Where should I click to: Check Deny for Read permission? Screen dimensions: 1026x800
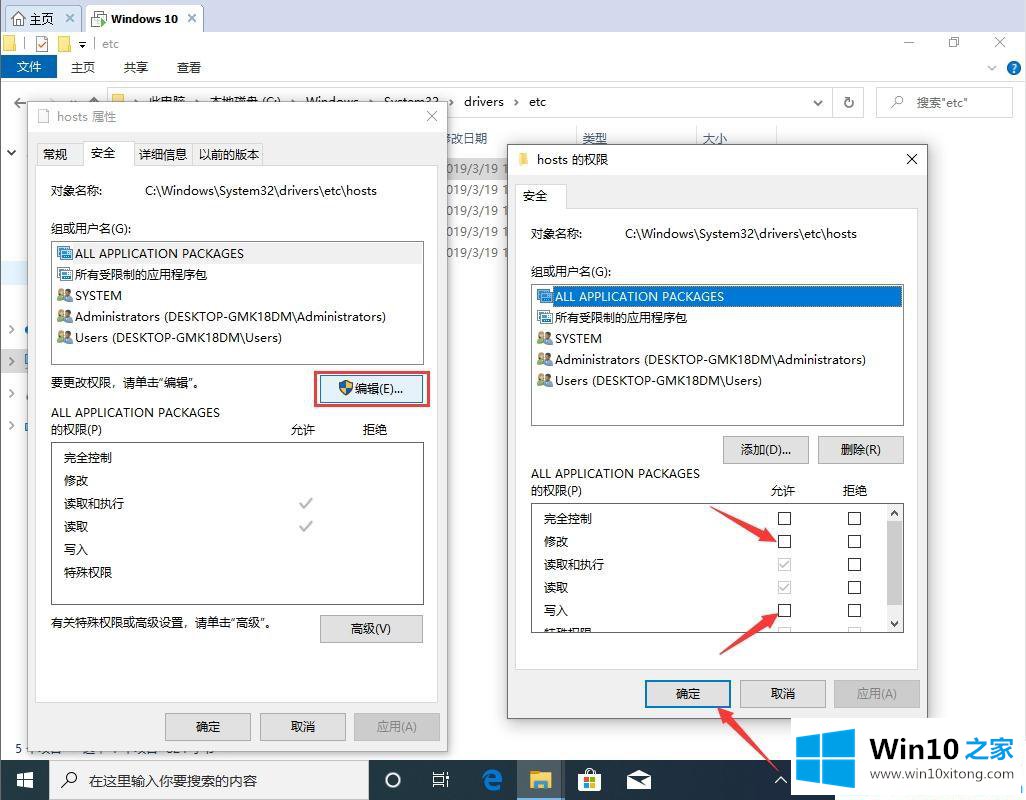[854, 587]
